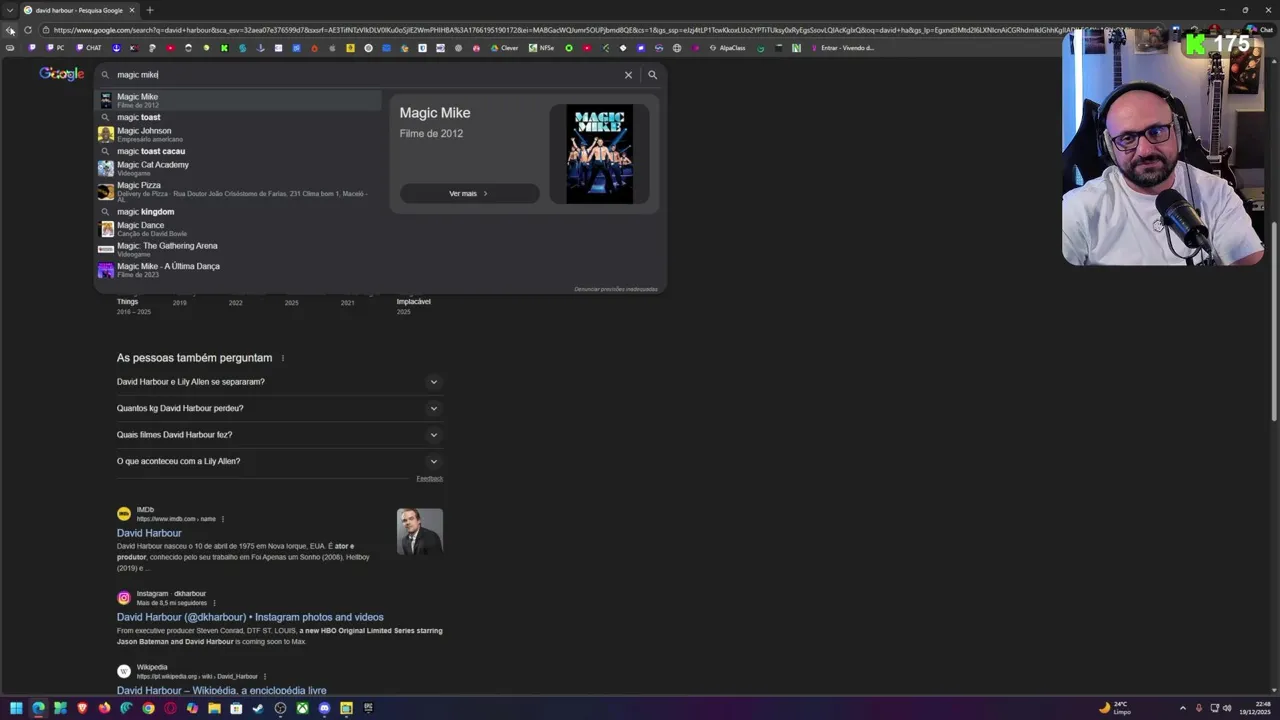Open the weather widget showing 24°C Limpo
The width and height of the screenshot is (1280, 720).
(x=1115, y=708)
